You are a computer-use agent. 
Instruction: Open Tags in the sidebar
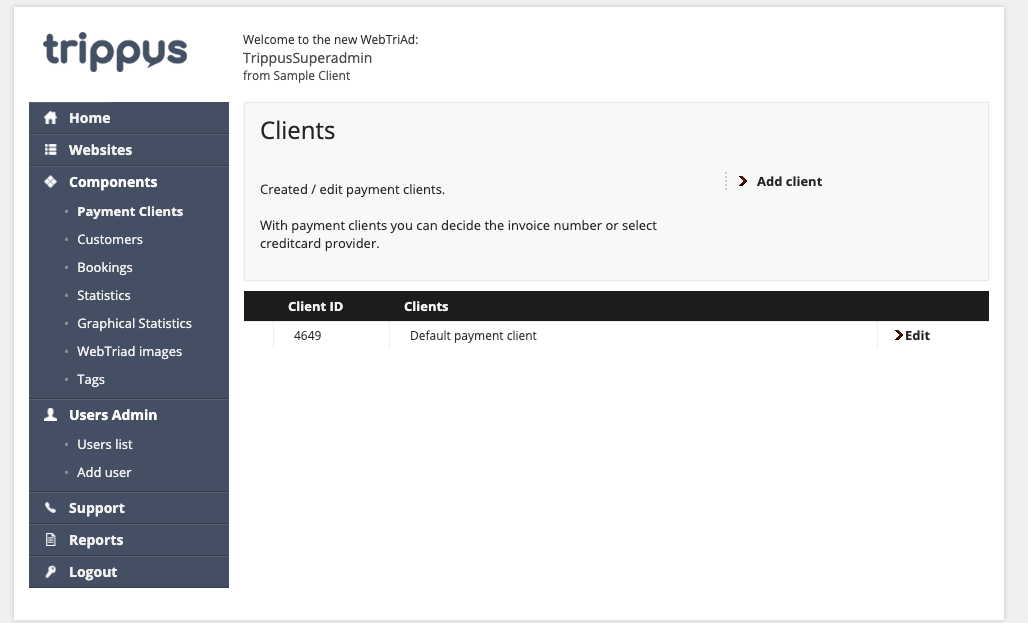pos(90,380)
